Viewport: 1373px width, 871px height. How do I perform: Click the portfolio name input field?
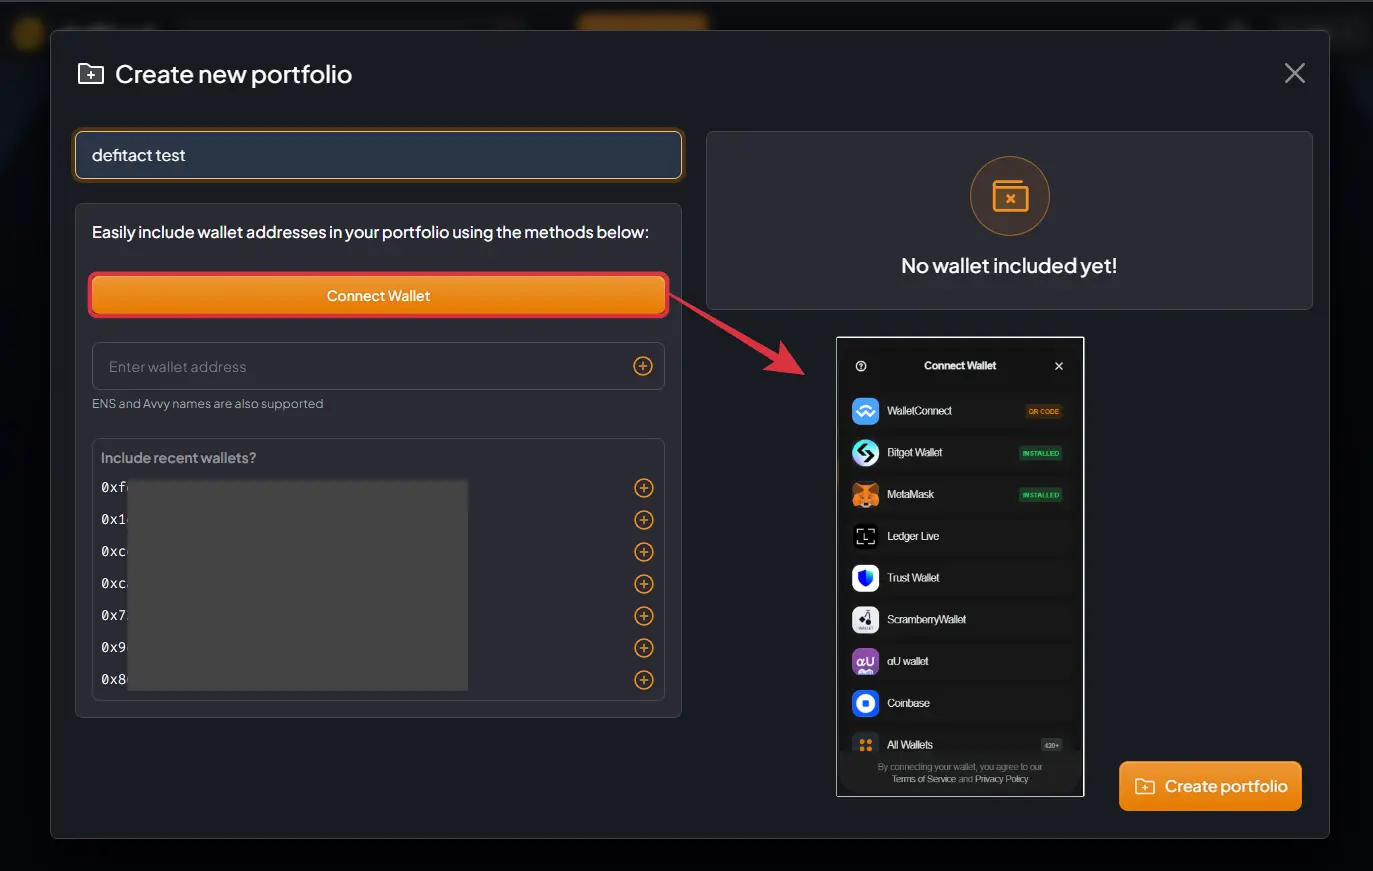click(x=378, y=155)
